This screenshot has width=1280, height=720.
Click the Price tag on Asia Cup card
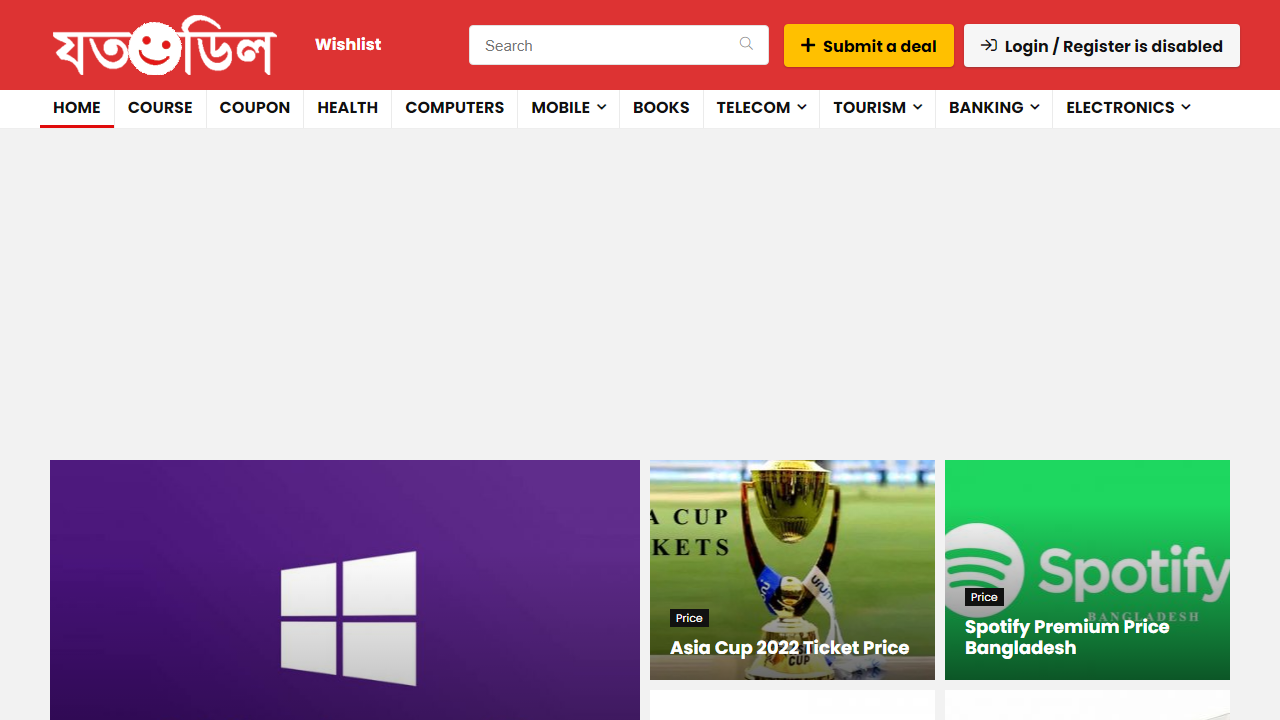point(689,618)
